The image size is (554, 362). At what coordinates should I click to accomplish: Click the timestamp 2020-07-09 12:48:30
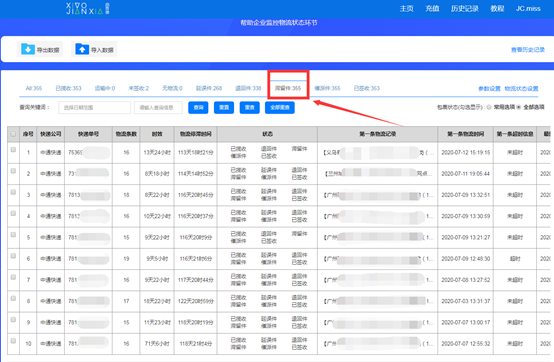pos(466,259)
